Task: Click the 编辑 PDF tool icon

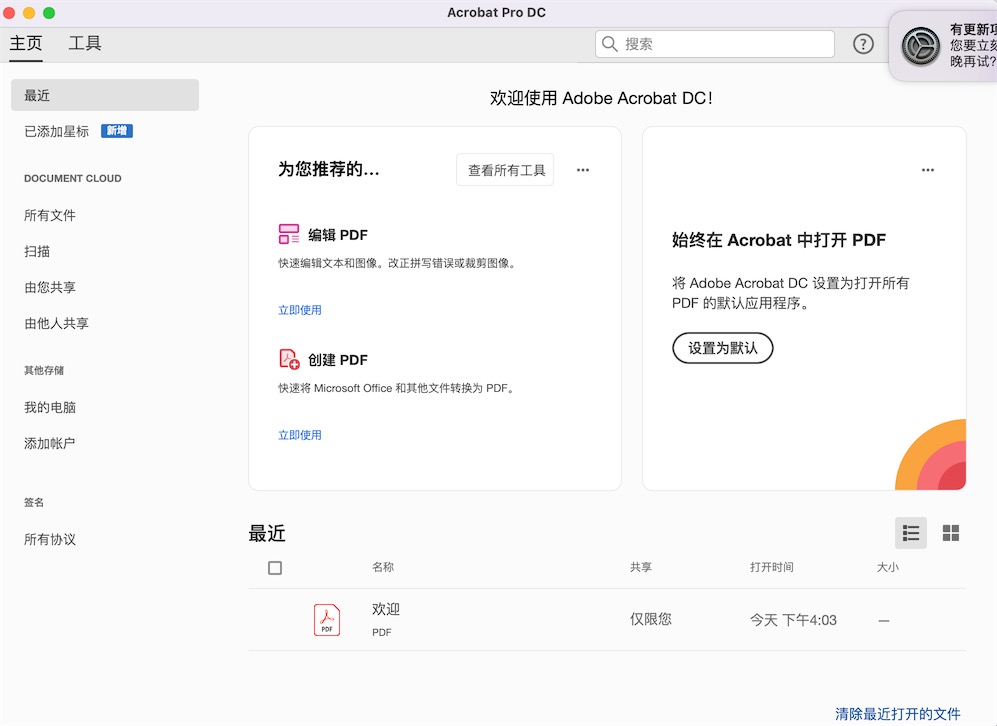Action: tap(289, 234)
